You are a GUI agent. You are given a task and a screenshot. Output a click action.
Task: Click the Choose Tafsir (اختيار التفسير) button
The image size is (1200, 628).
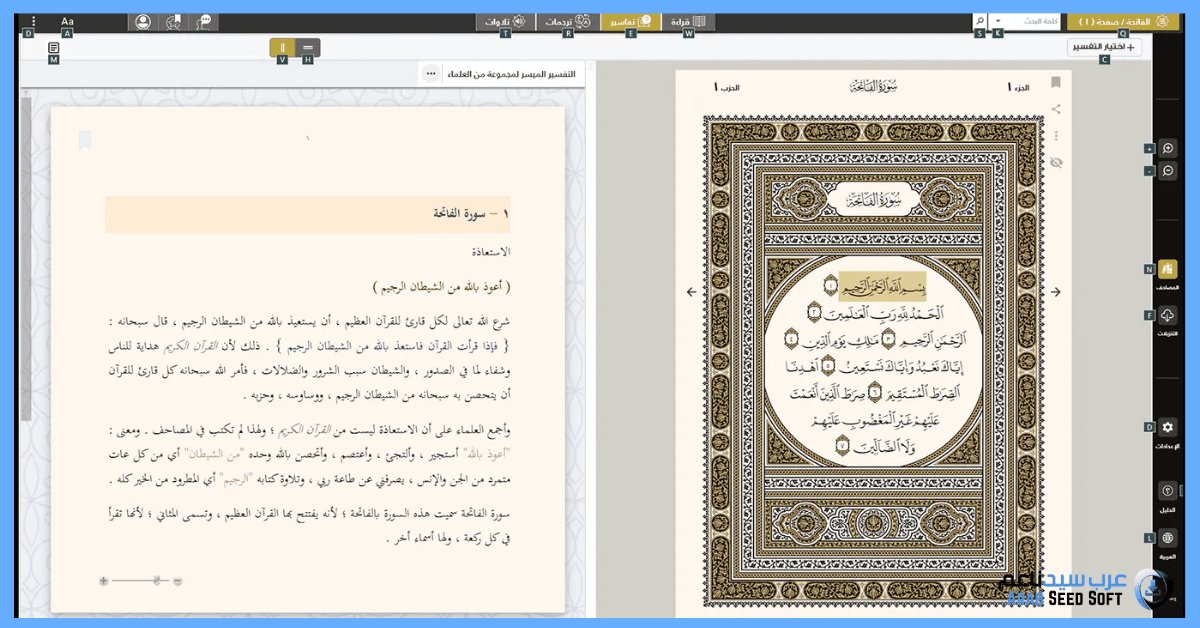point(1104,46)
